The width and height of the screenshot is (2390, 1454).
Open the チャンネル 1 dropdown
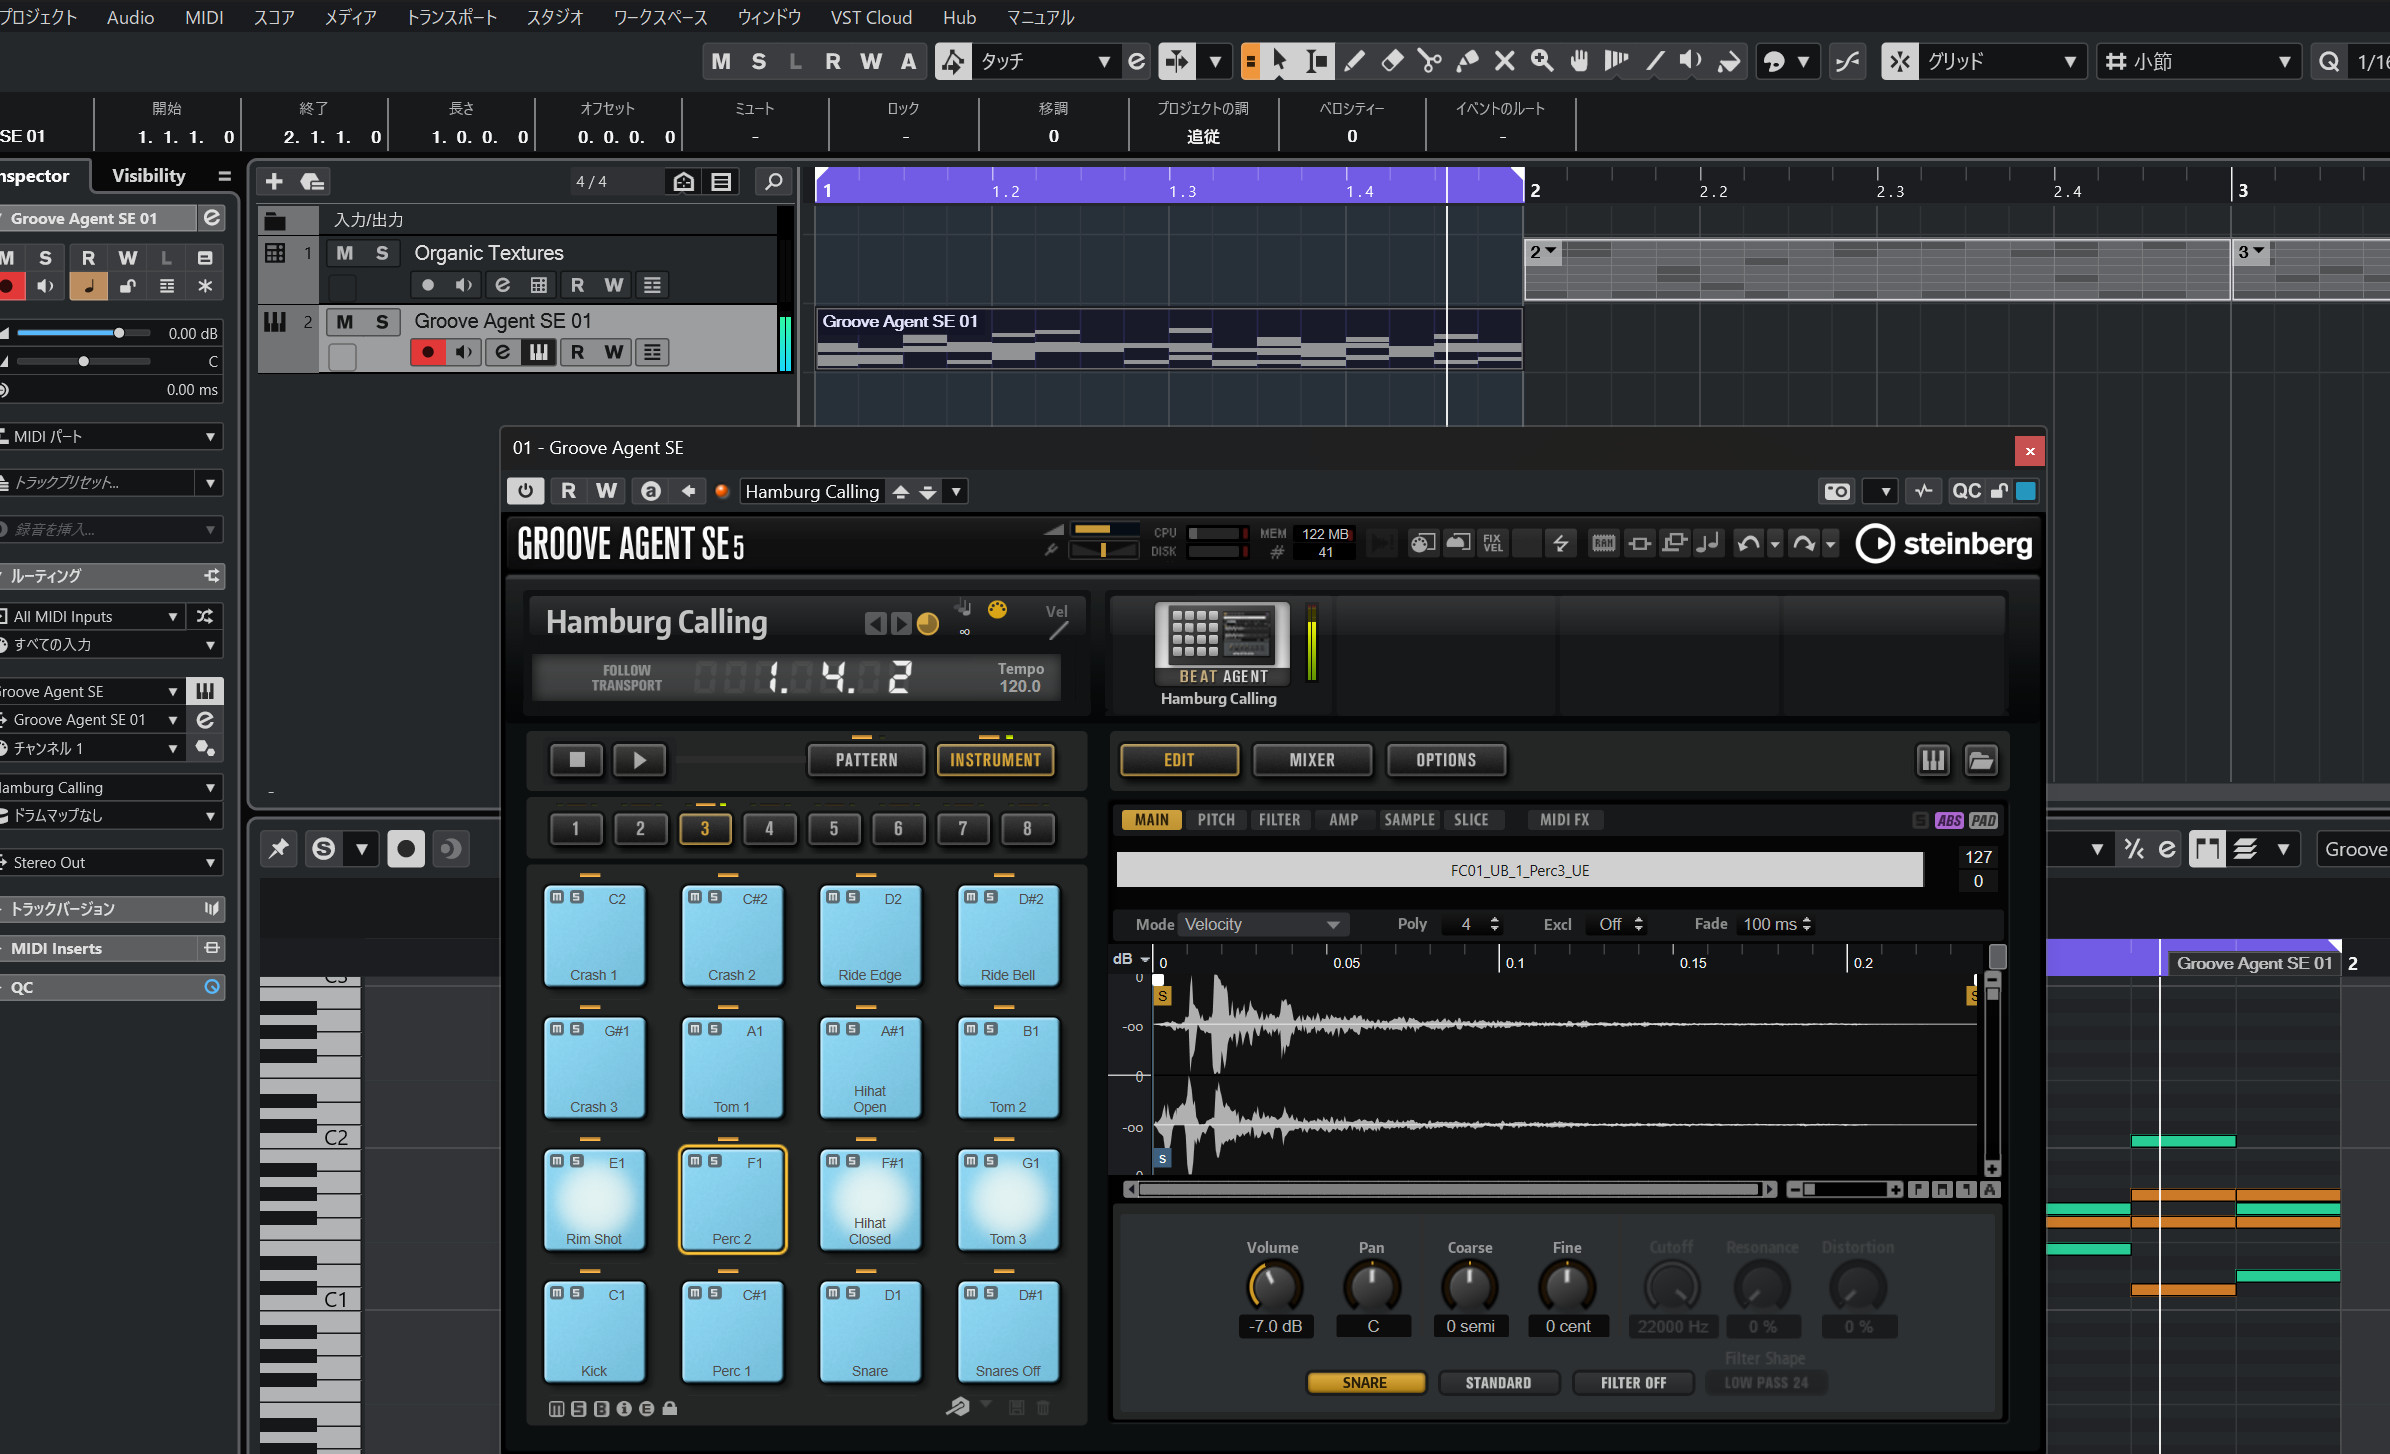point(92,748)
